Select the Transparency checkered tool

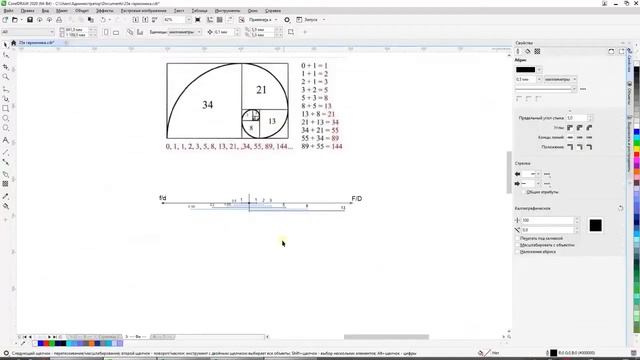click(6, 184)
